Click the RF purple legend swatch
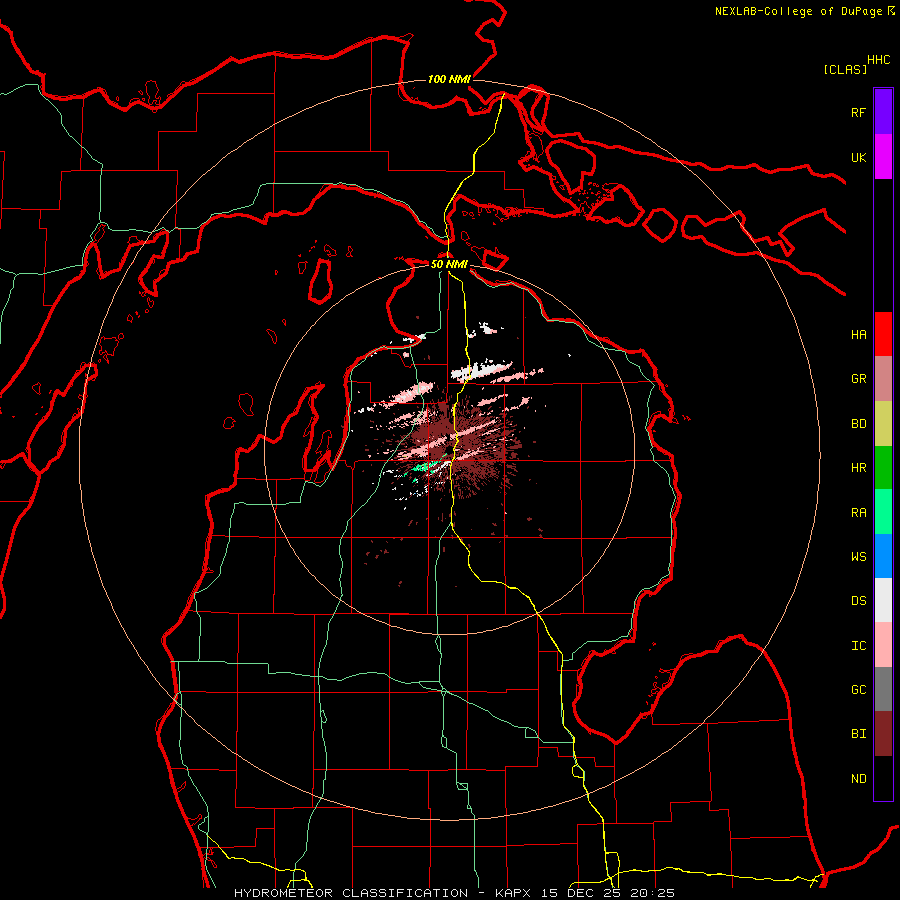900x900 pixels. (883, 112)
